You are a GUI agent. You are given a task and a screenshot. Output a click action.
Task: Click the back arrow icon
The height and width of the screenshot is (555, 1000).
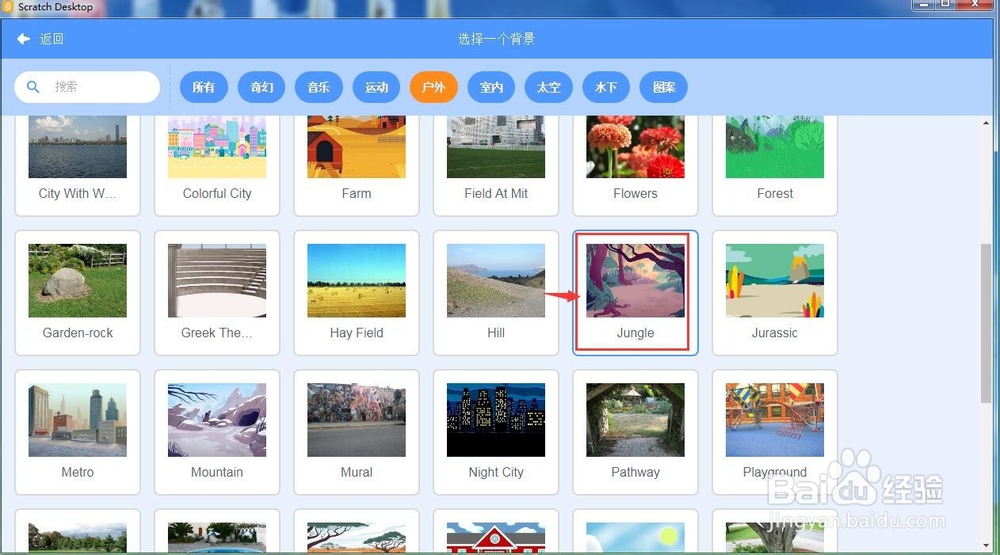pos(24,39)
